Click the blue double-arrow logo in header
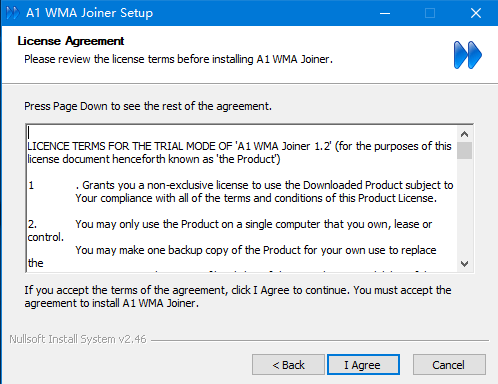The width and height of the screenshot is (498, 384). click(x=467, y=55)
